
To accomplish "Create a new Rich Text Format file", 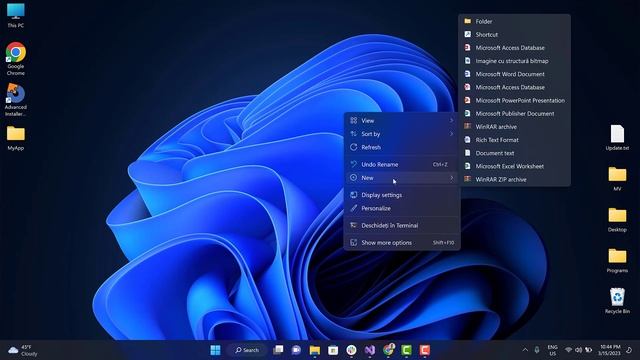I will coord(514,140).
